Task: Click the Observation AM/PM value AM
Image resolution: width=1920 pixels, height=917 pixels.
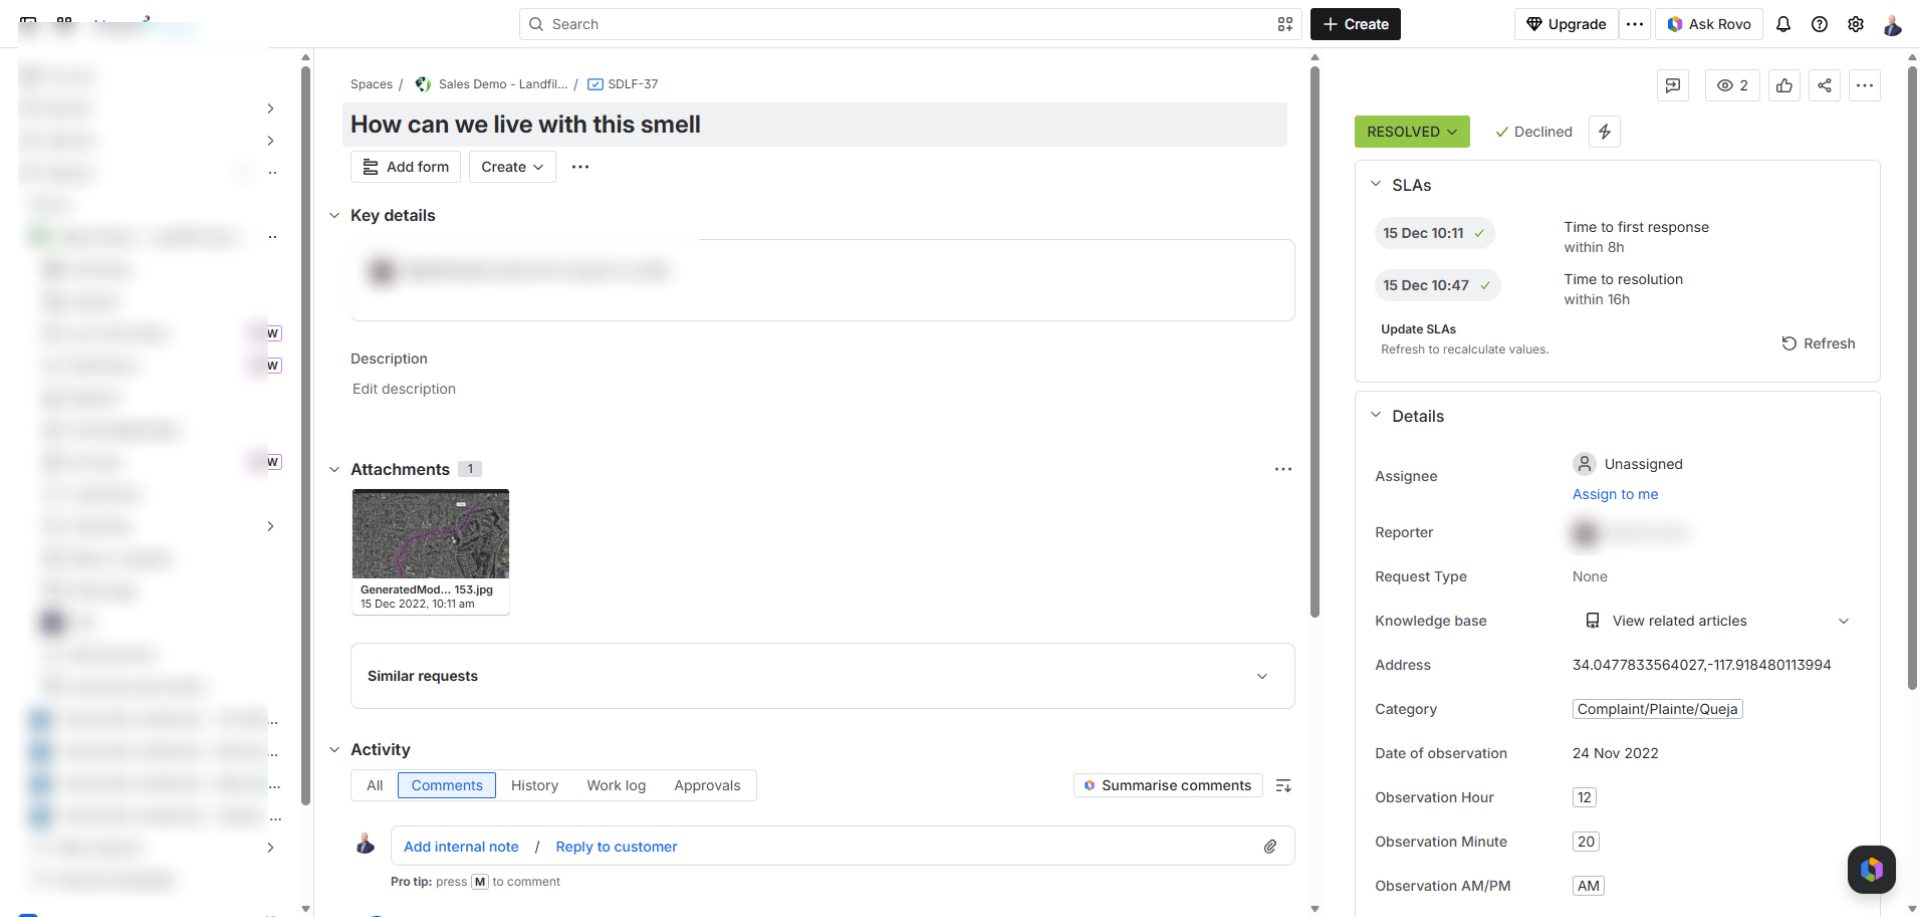Action: coord(1588,885)
